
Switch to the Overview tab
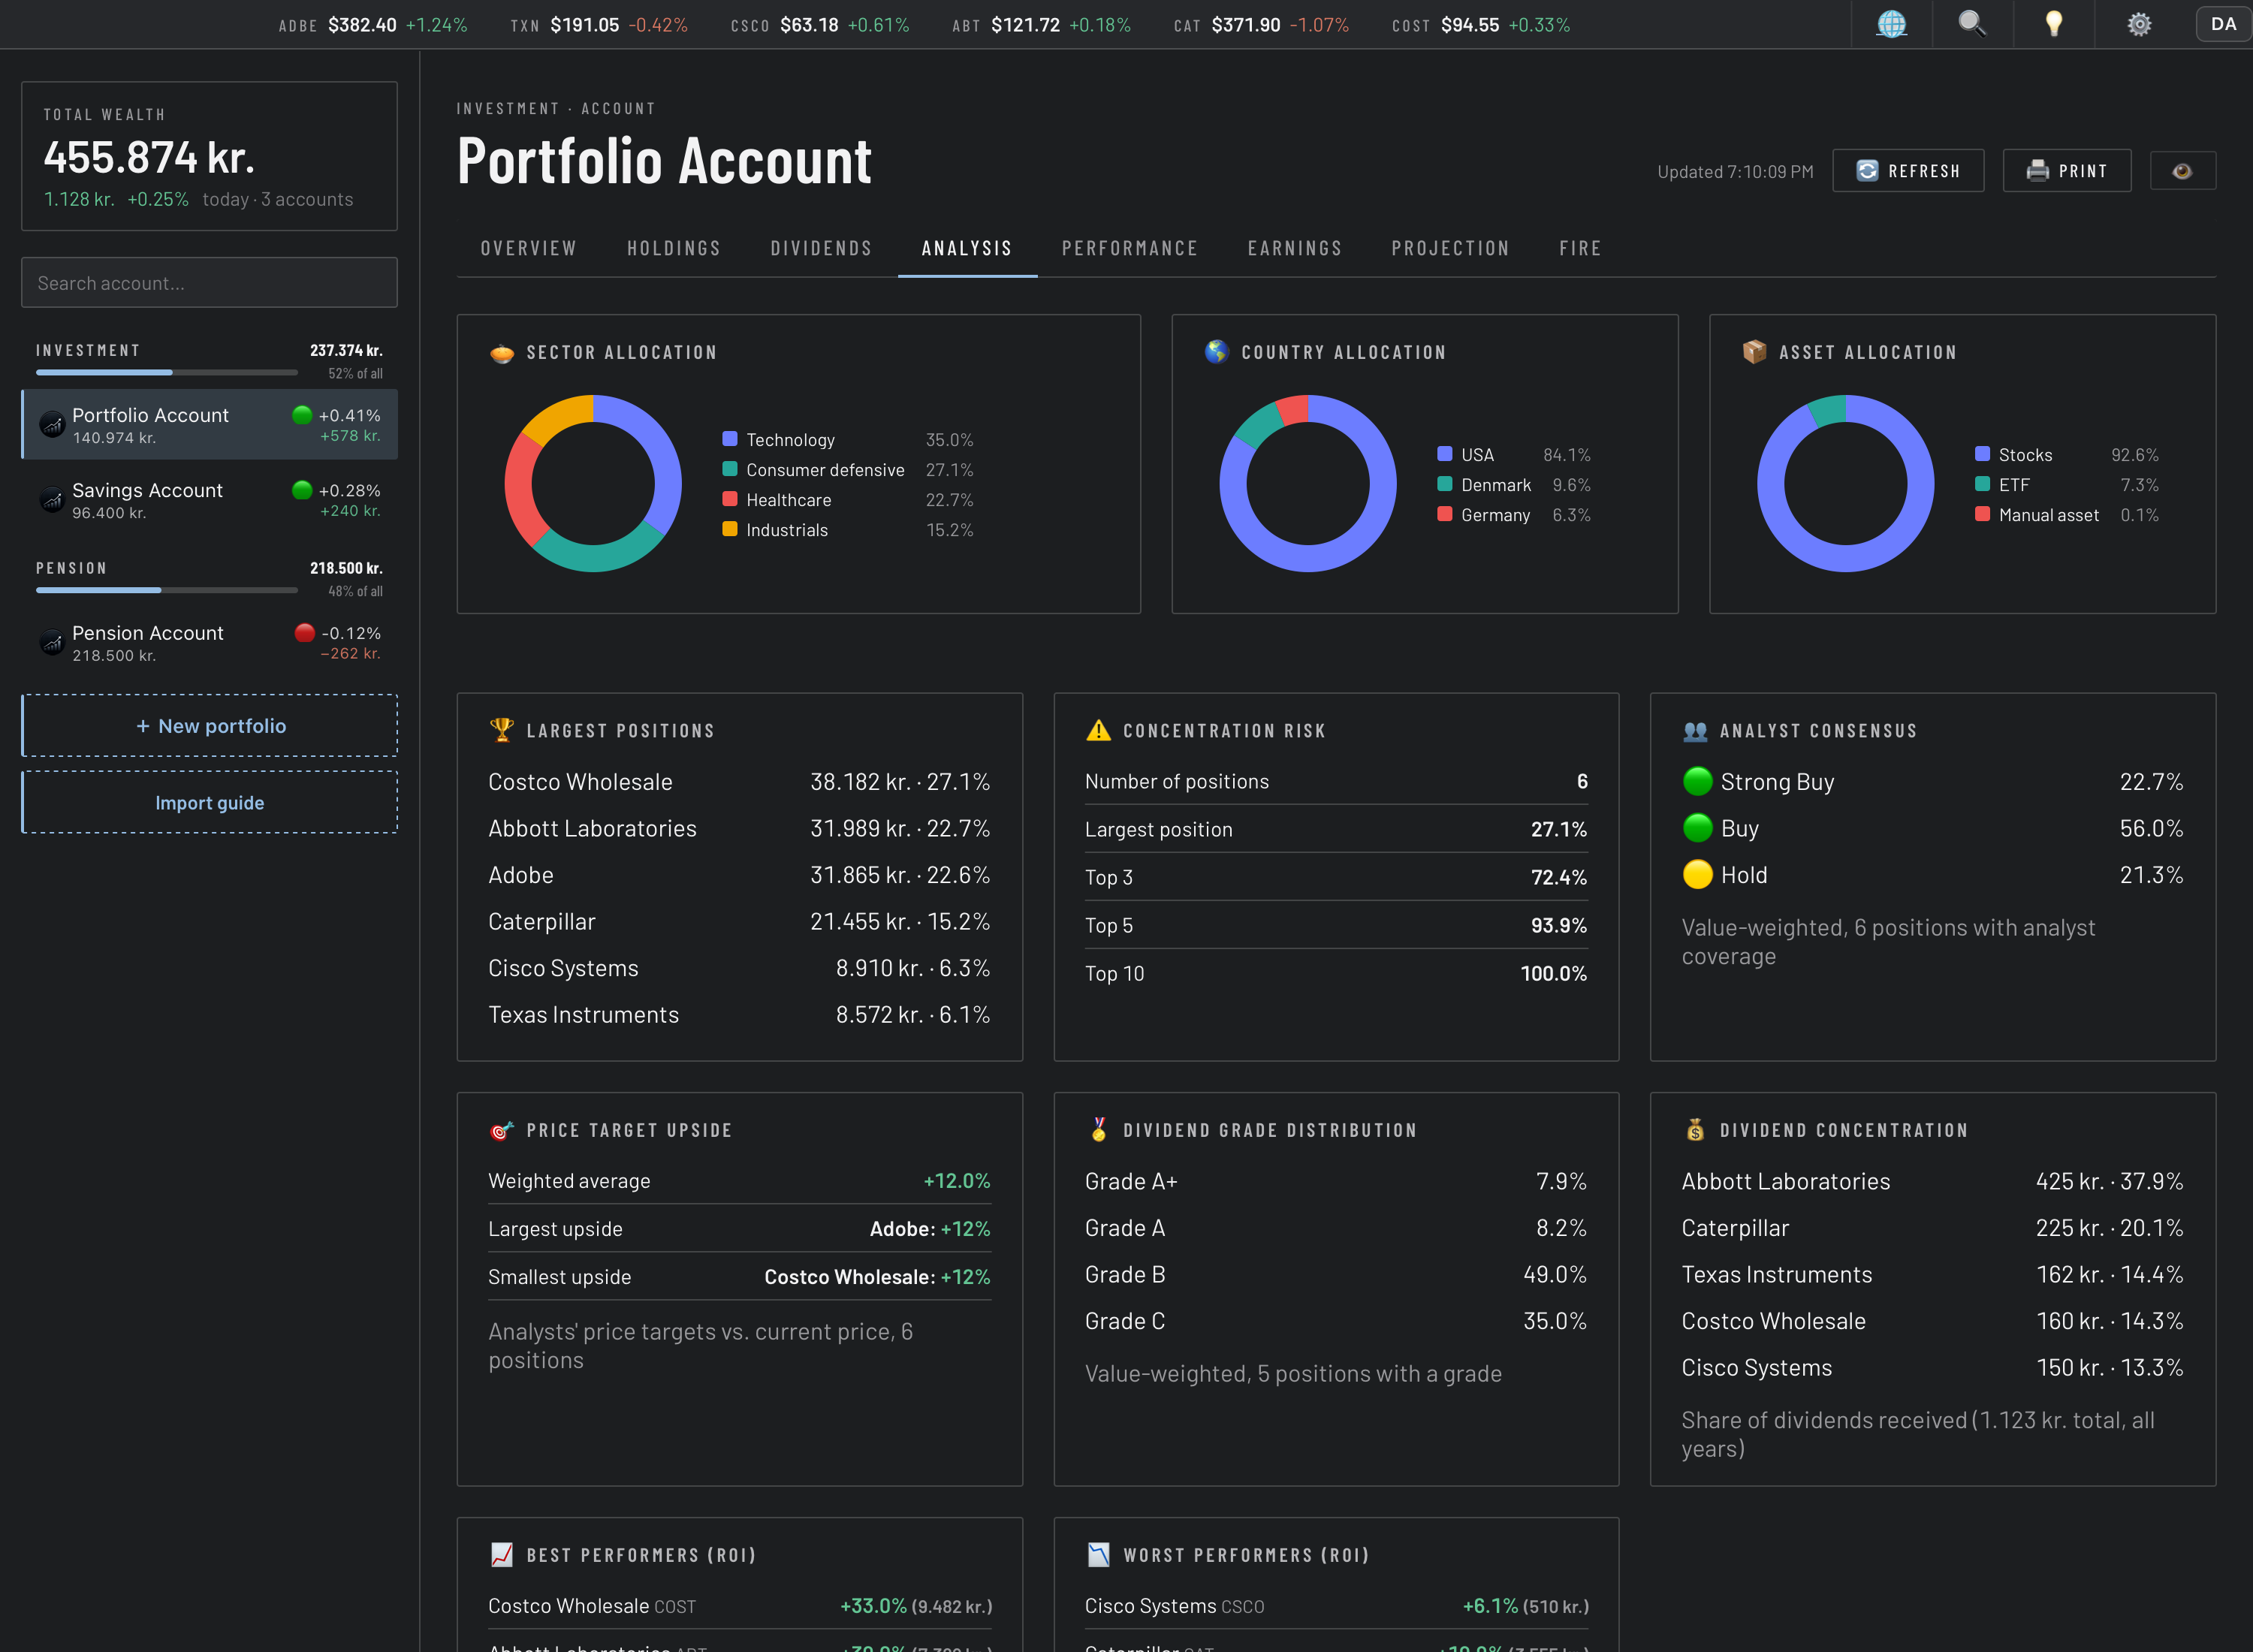tap(528, 248)
